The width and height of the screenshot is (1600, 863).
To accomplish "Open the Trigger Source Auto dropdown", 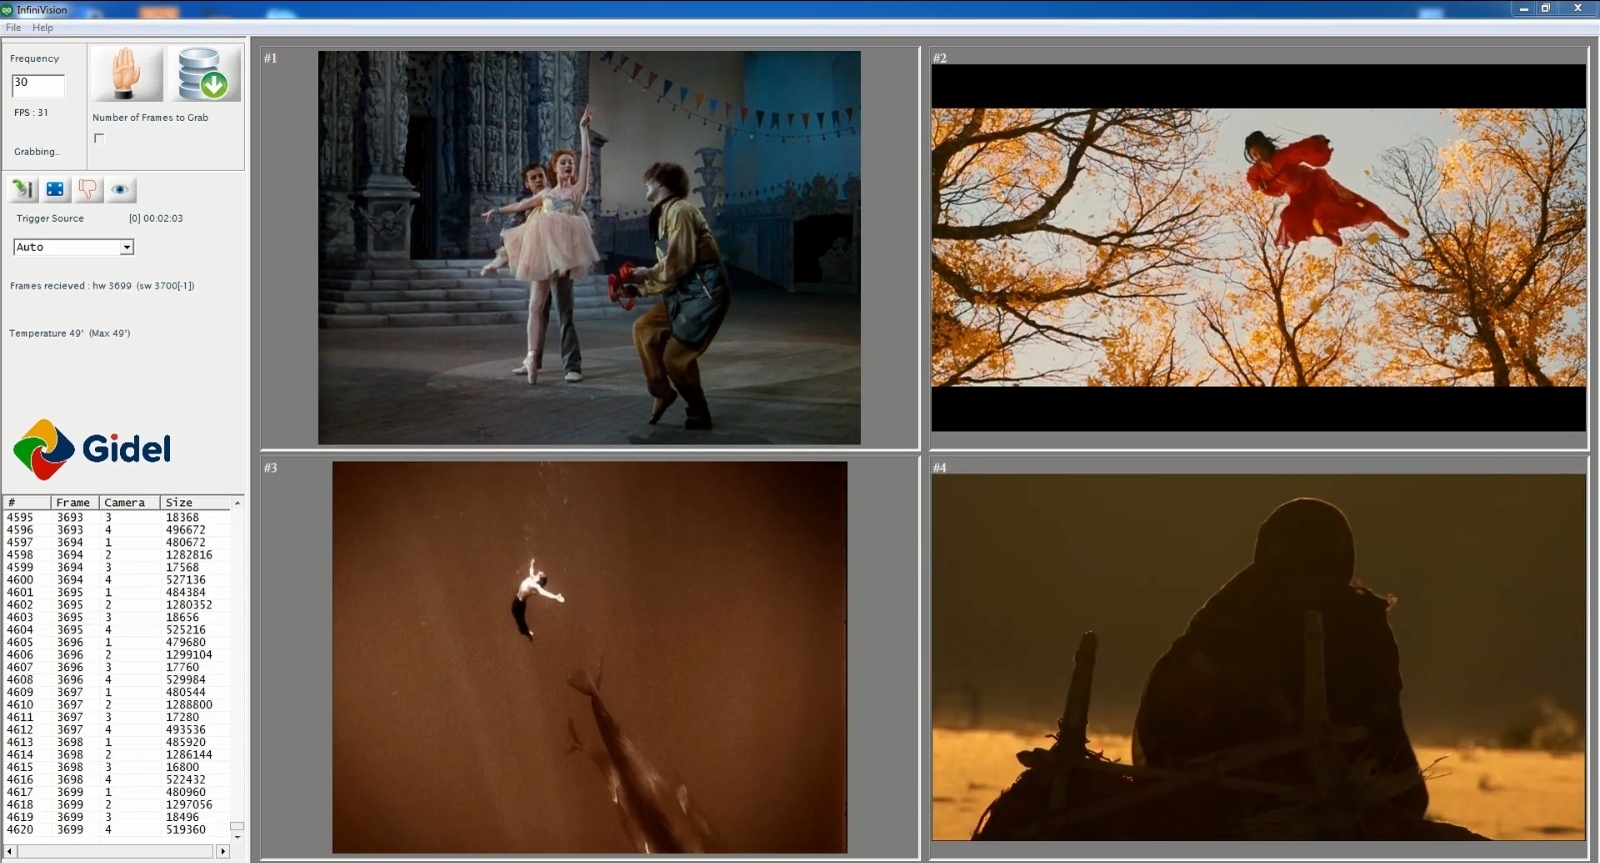I will click(x=127, y=247).
